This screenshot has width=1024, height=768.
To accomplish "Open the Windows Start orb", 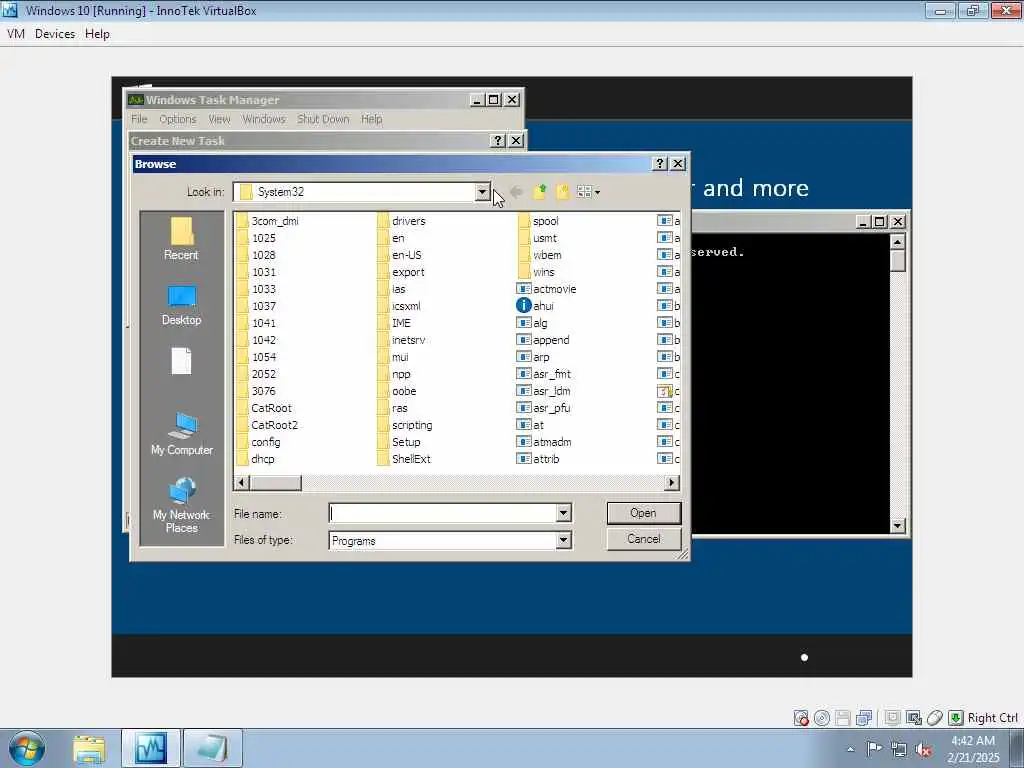I will [x=27, y=748].
